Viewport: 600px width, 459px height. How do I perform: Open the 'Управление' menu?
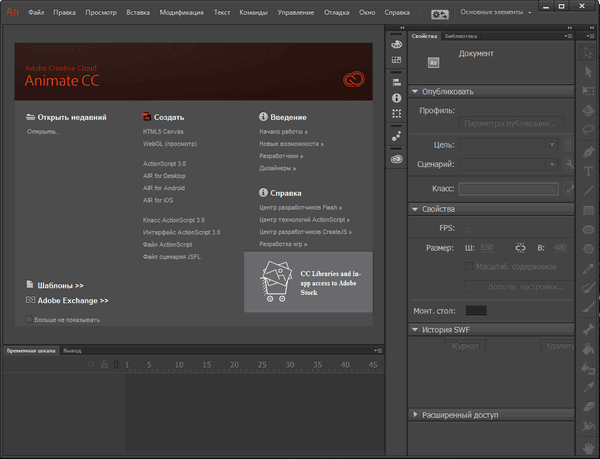[295, 13]
